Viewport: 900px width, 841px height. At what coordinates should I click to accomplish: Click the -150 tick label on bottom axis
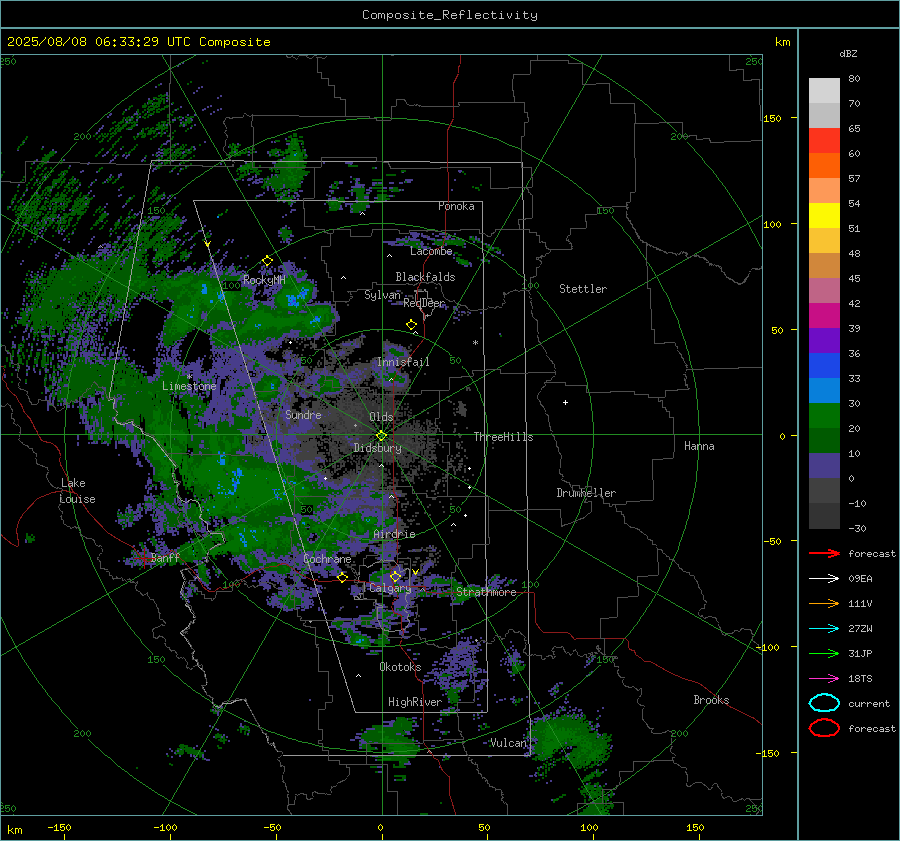click(59, 827)
